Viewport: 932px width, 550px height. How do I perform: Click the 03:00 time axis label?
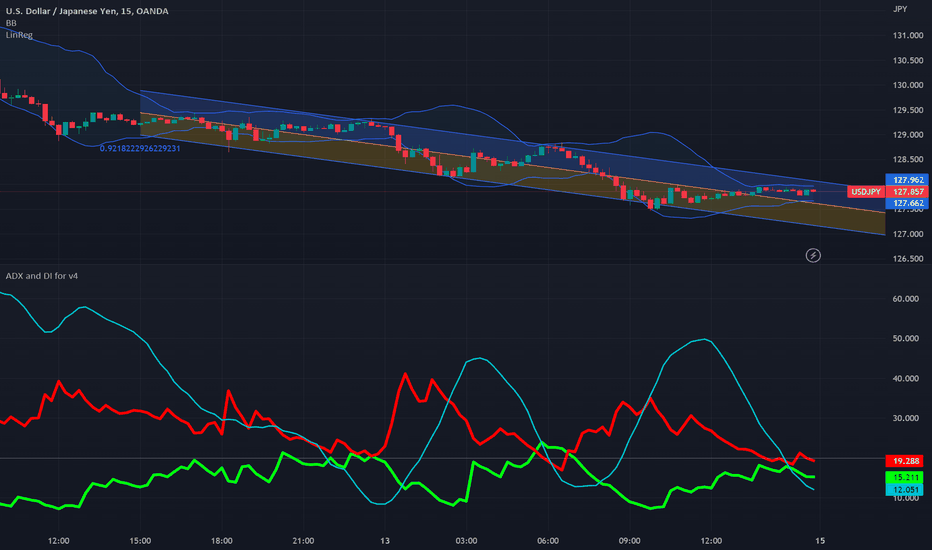pos(467,540)
